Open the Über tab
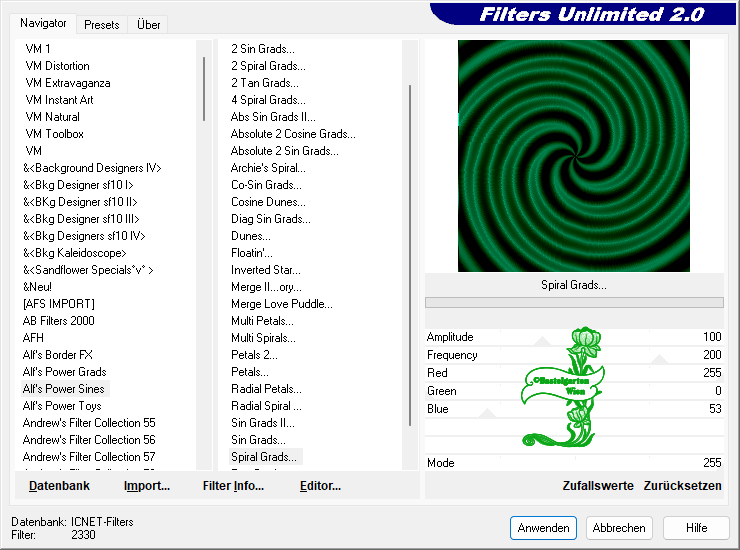 149,24
